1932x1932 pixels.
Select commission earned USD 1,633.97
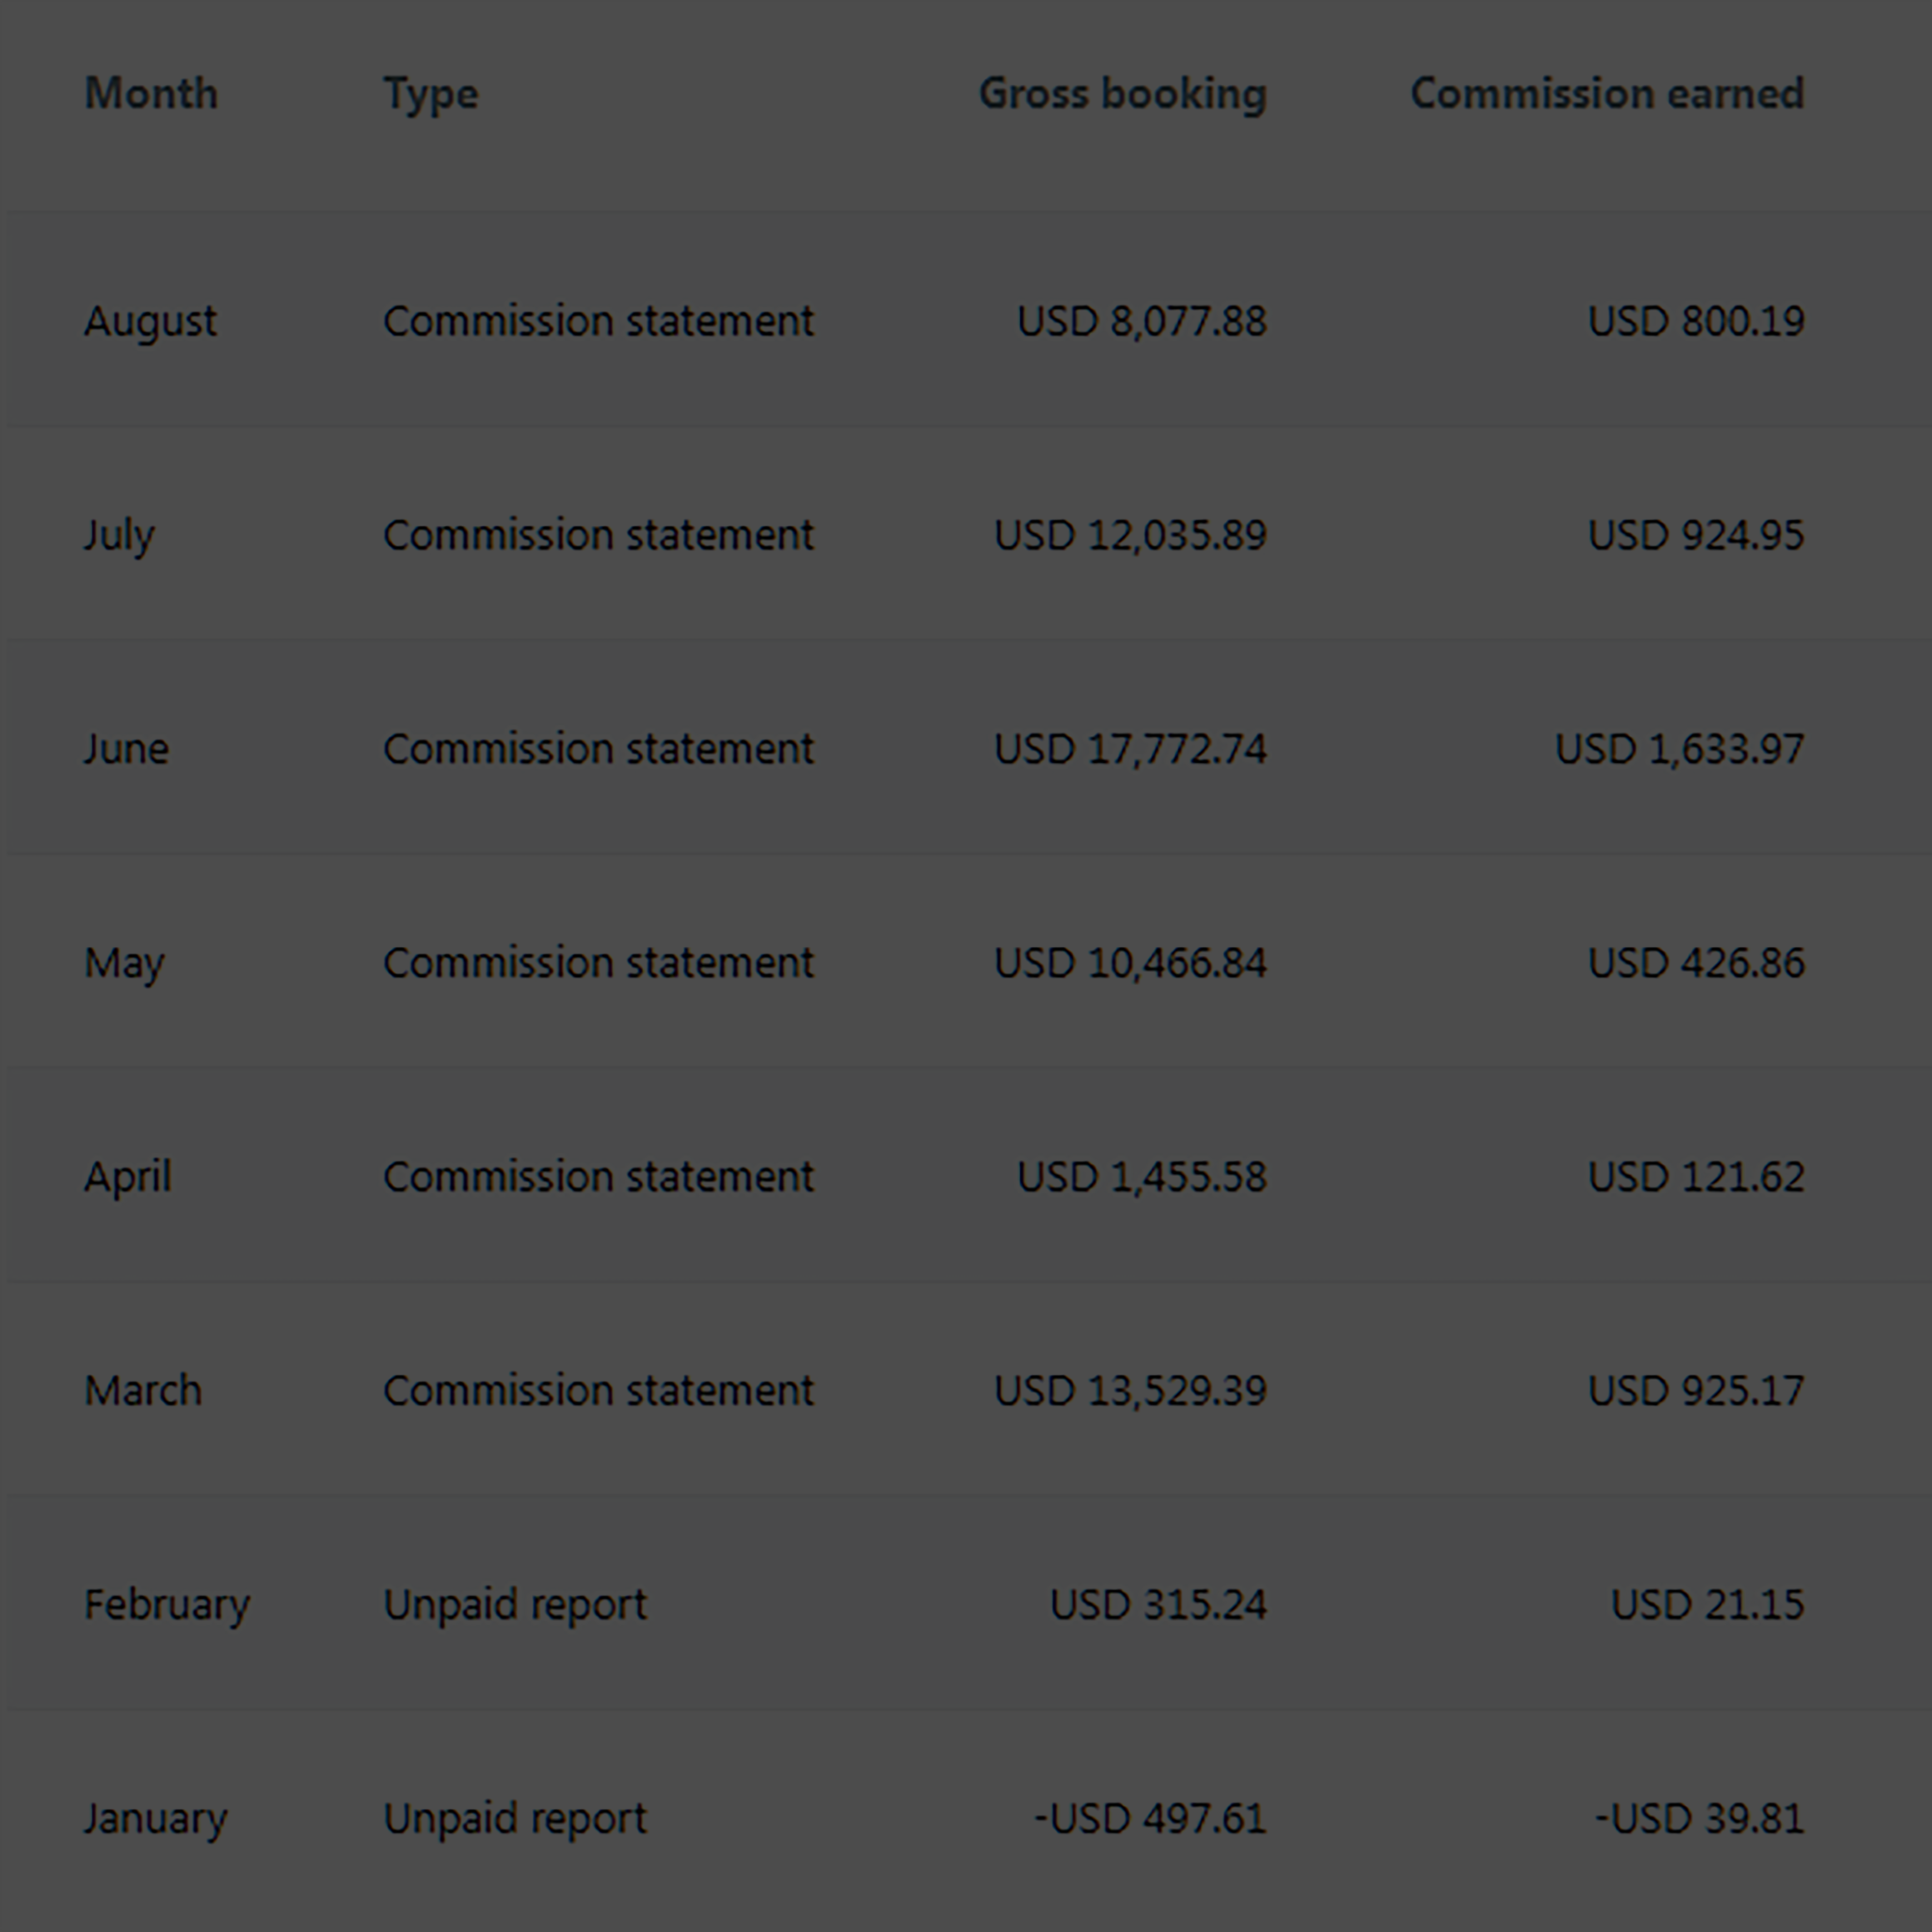coord(1680,750)
